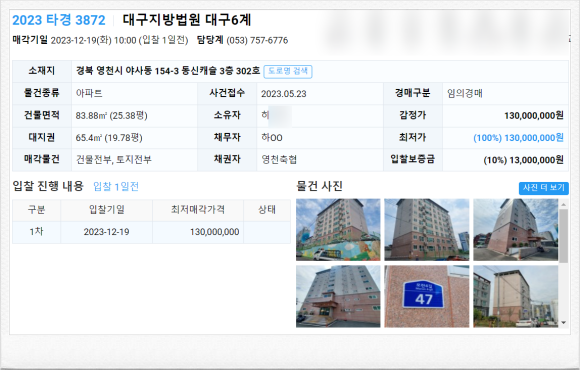Click 대지권 value 65.4㎡ (19.78평)

pos(109,138)
